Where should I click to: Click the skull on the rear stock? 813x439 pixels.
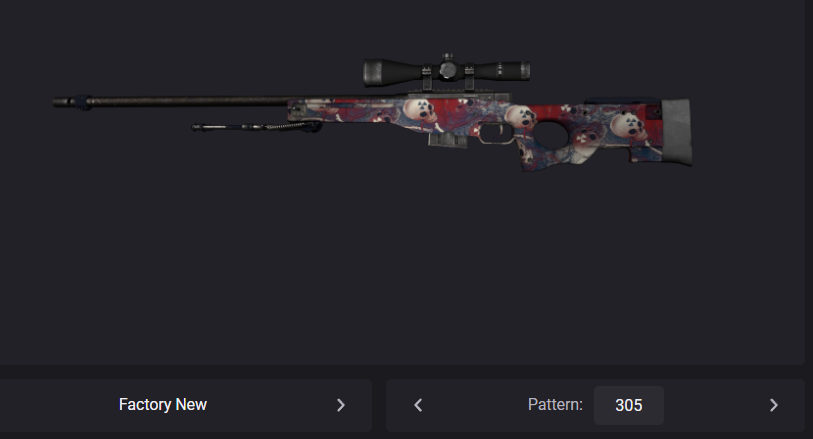[x=628, y=126]
